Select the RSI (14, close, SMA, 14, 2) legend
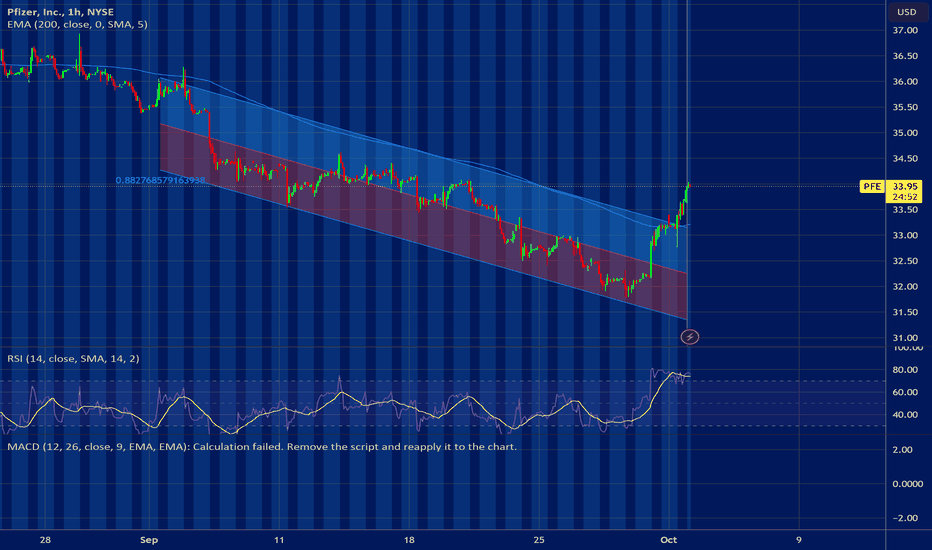The image size is (932, 550). tap(73, 359)
